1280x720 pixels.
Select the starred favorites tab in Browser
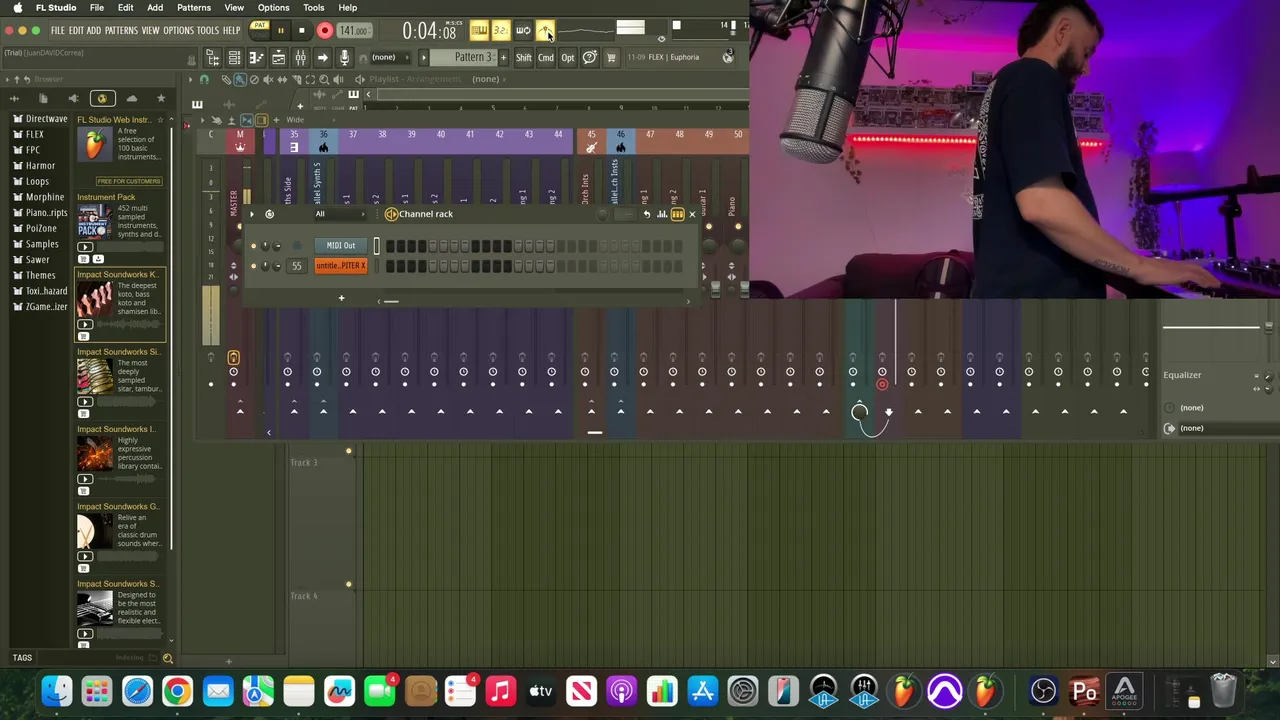[161, 98]
